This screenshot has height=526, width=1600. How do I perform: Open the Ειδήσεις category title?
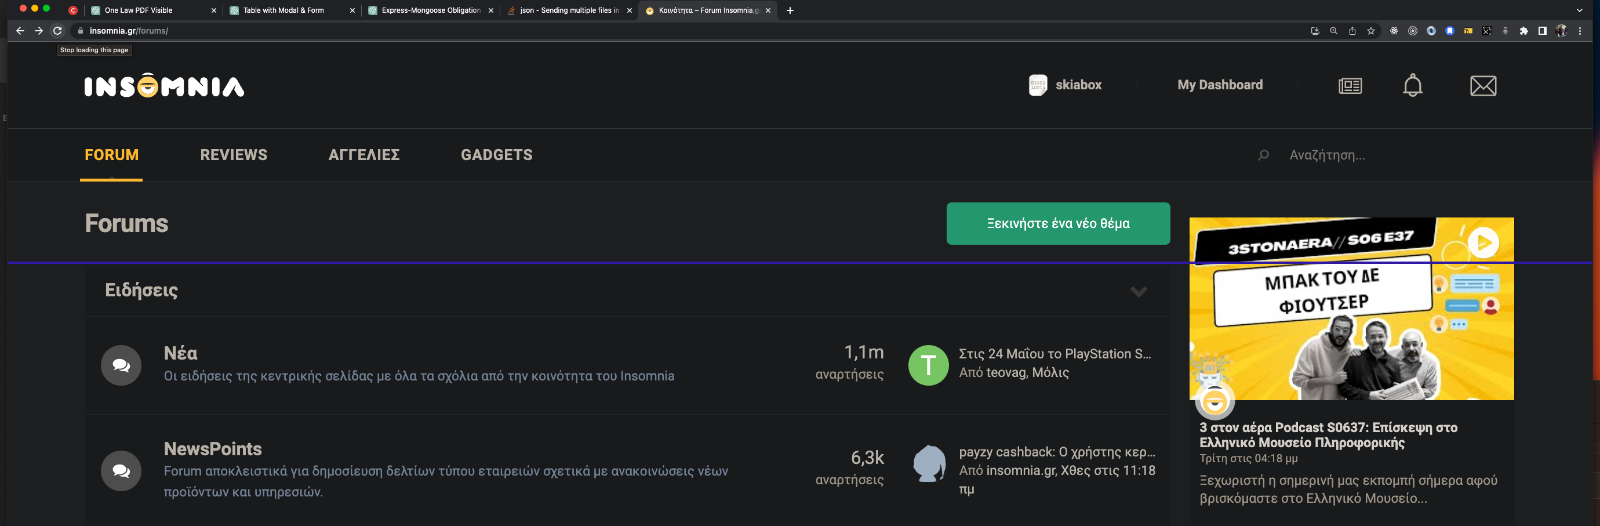point(141,290)
